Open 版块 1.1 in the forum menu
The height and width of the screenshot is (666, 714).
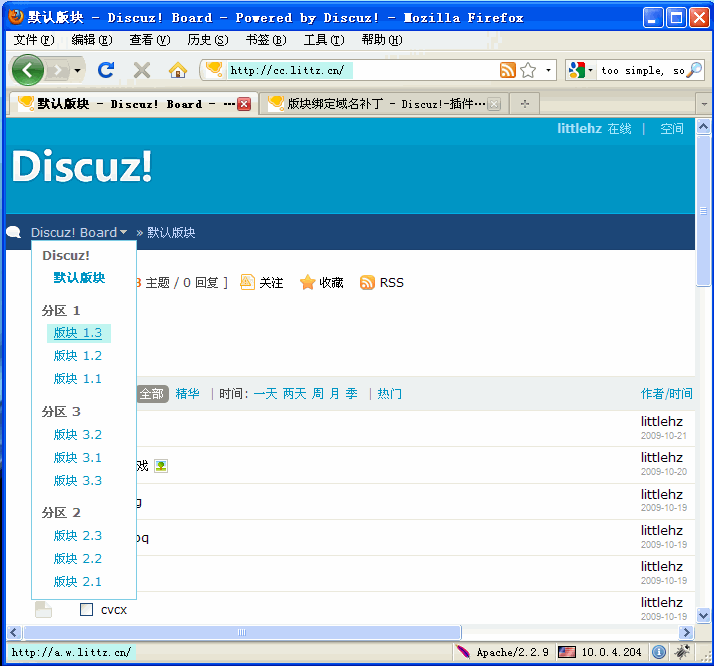[x=78, y=378]
